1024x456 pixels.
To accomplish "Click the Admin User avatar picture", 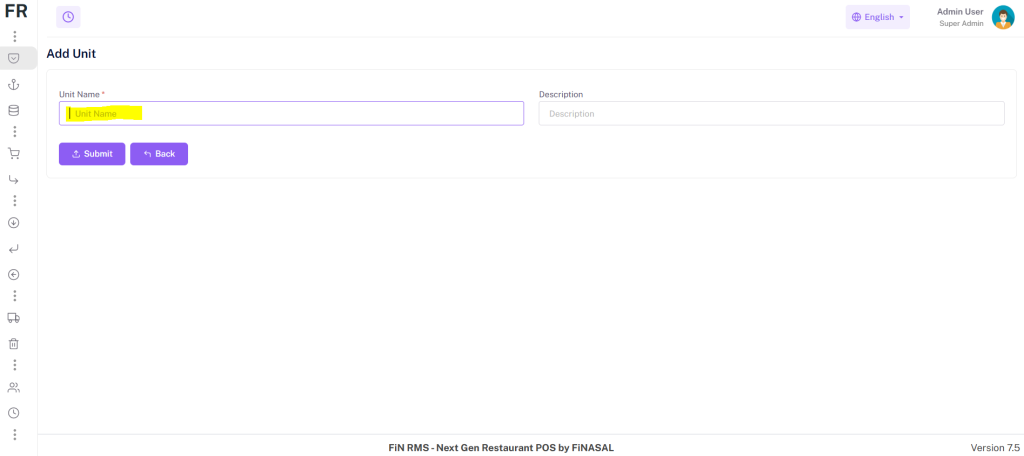I will (1003, 18).
